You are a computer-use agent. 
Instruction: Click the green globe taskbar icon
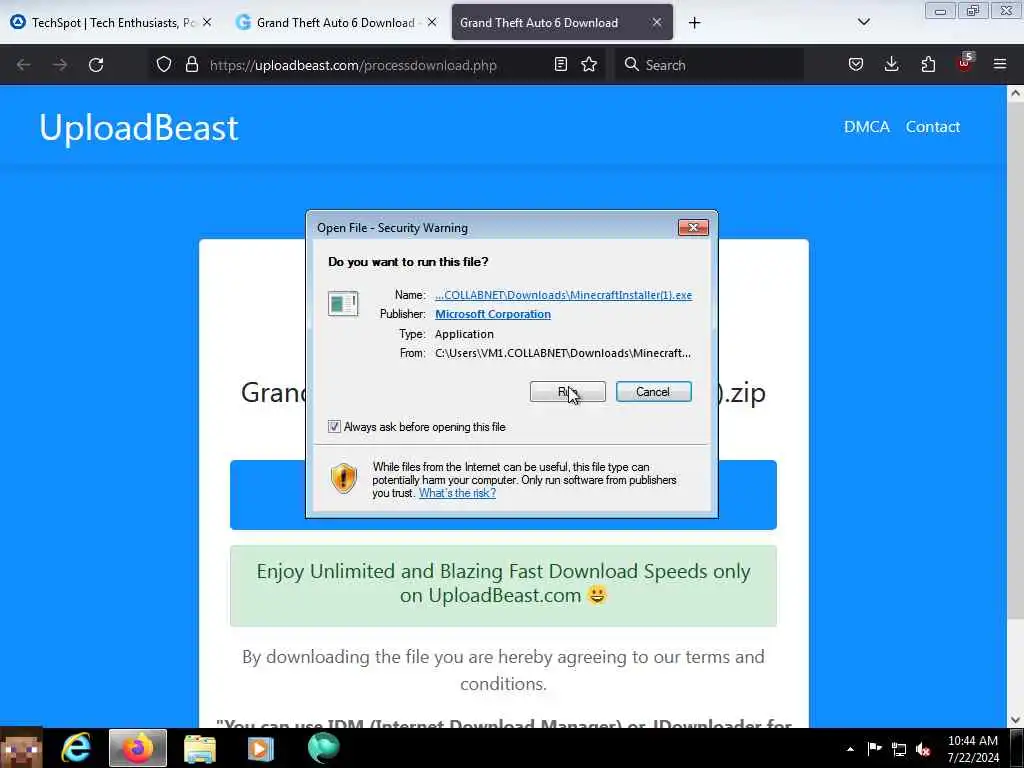pyautogui.click(x=323, y=748)
